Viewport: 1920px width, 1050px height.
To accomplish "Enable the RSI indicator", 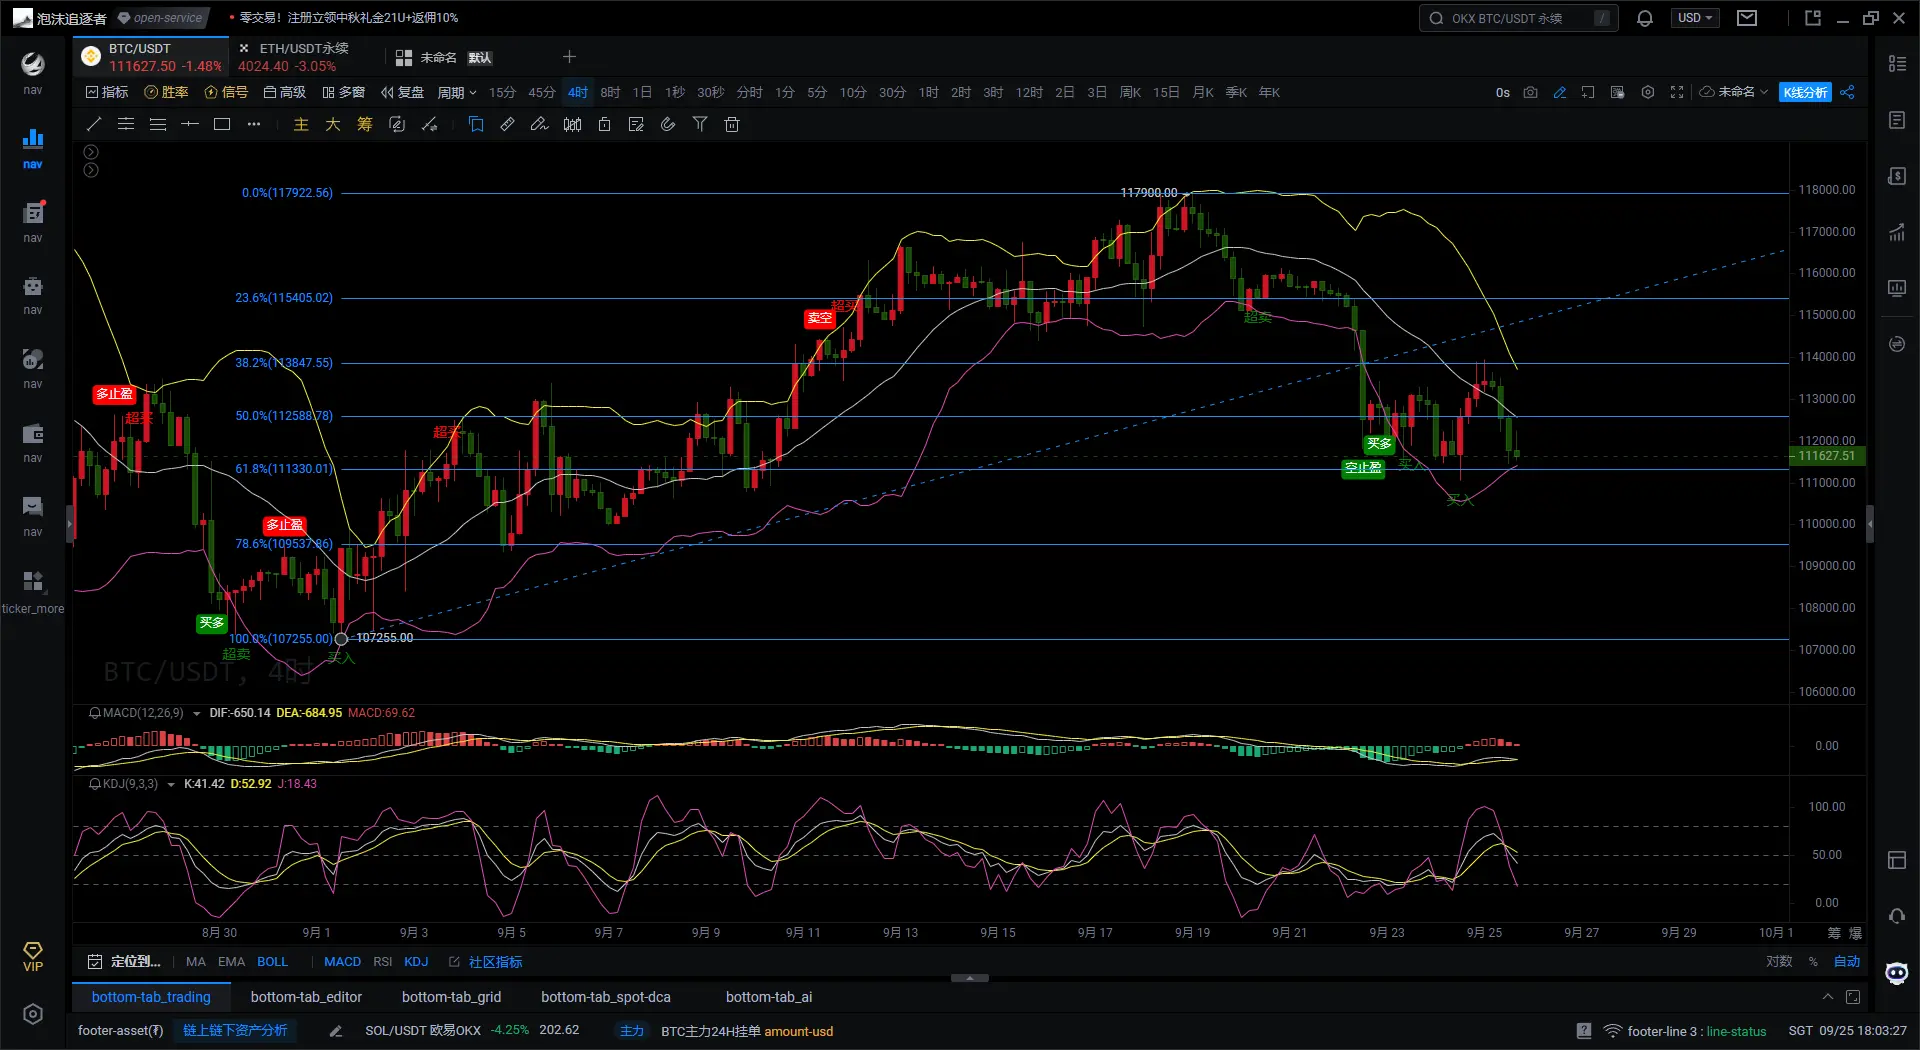I will 382,962.
